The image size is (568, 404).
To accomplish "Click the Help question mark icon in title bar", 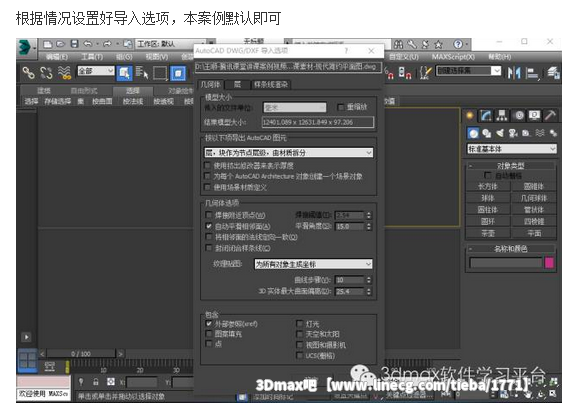I will click(x=458, y=44).
